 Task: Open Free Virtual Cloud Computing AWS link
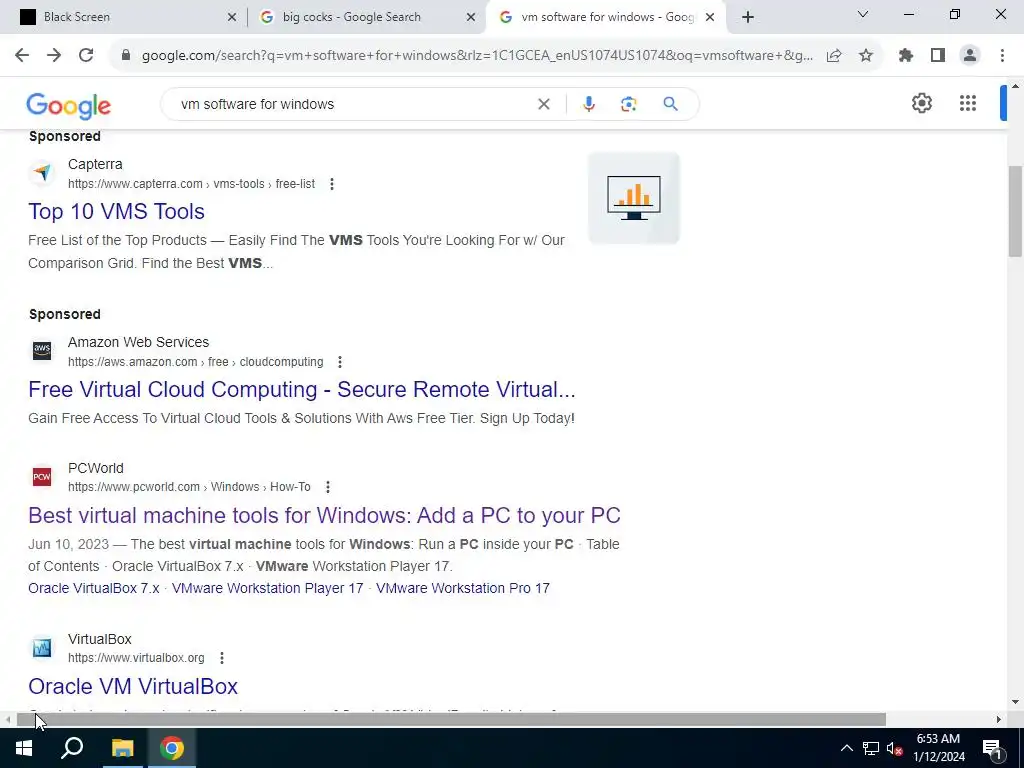[302, 389]
